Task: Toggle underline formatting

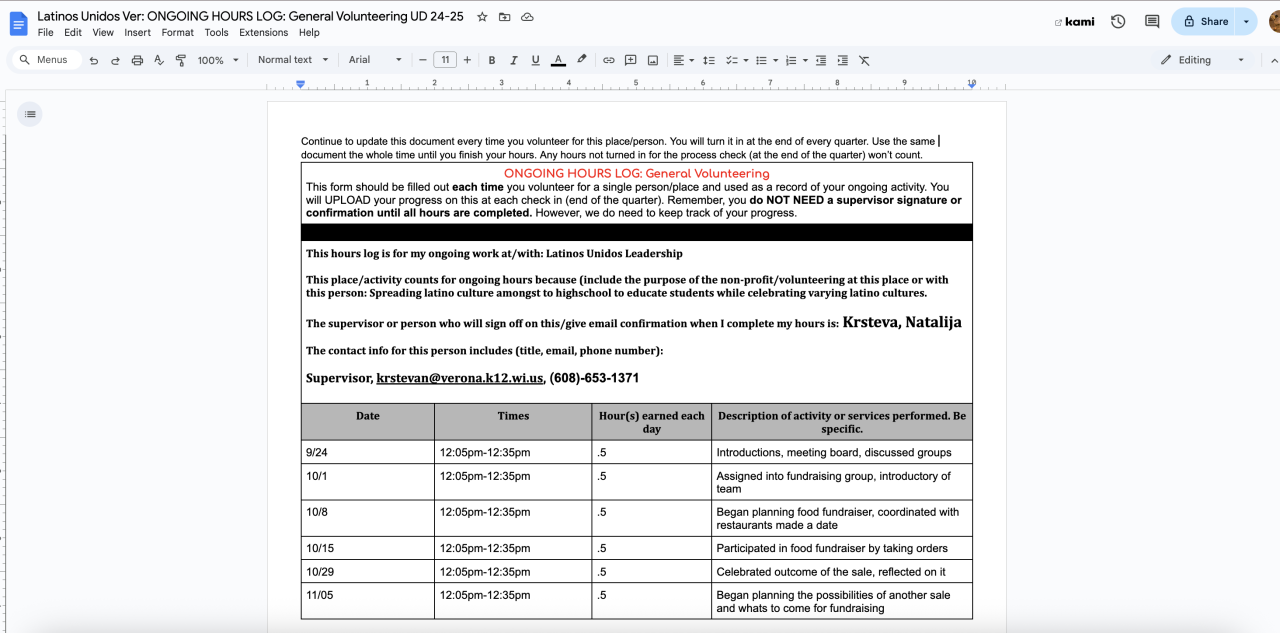Action: [536, 60]
